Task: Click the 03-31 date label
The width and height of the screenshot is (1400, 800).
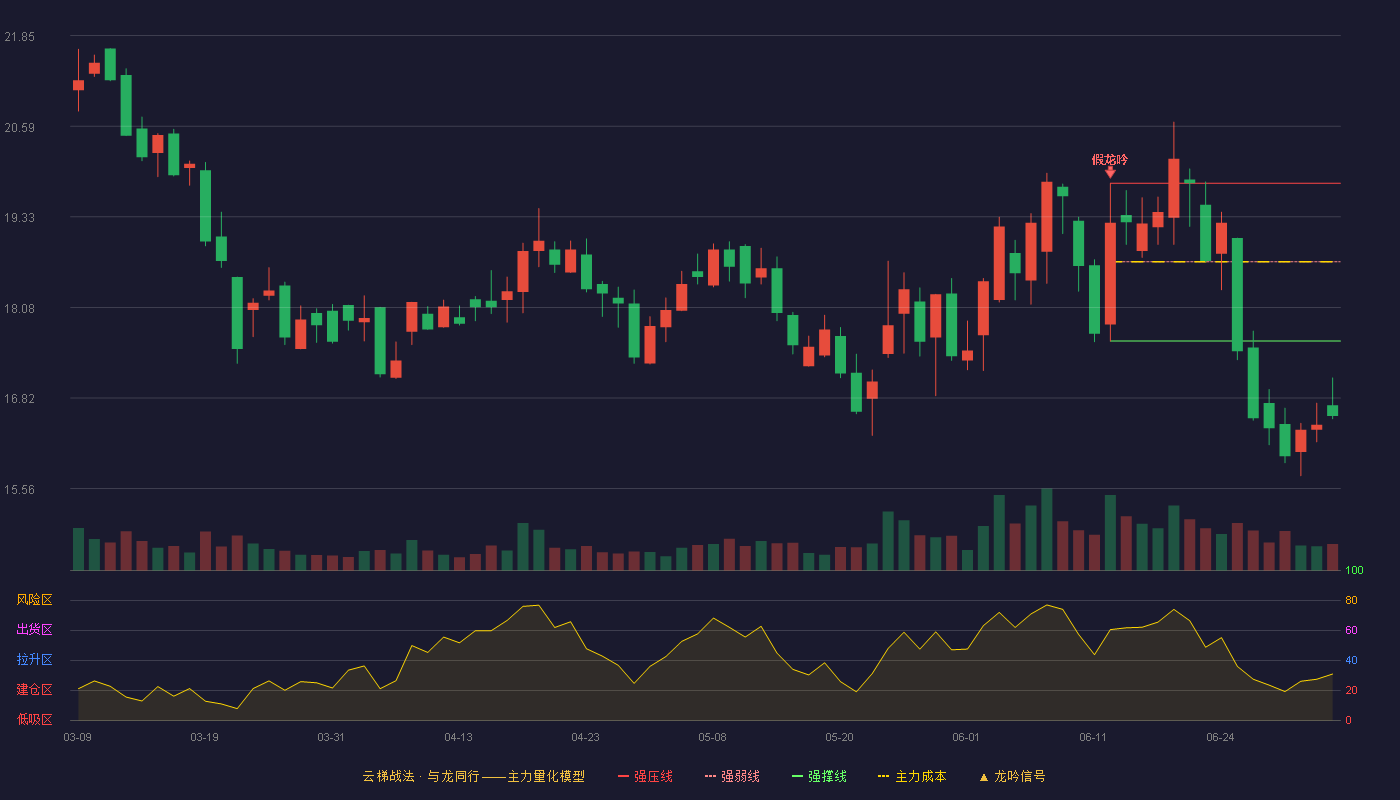Action: 331,737
